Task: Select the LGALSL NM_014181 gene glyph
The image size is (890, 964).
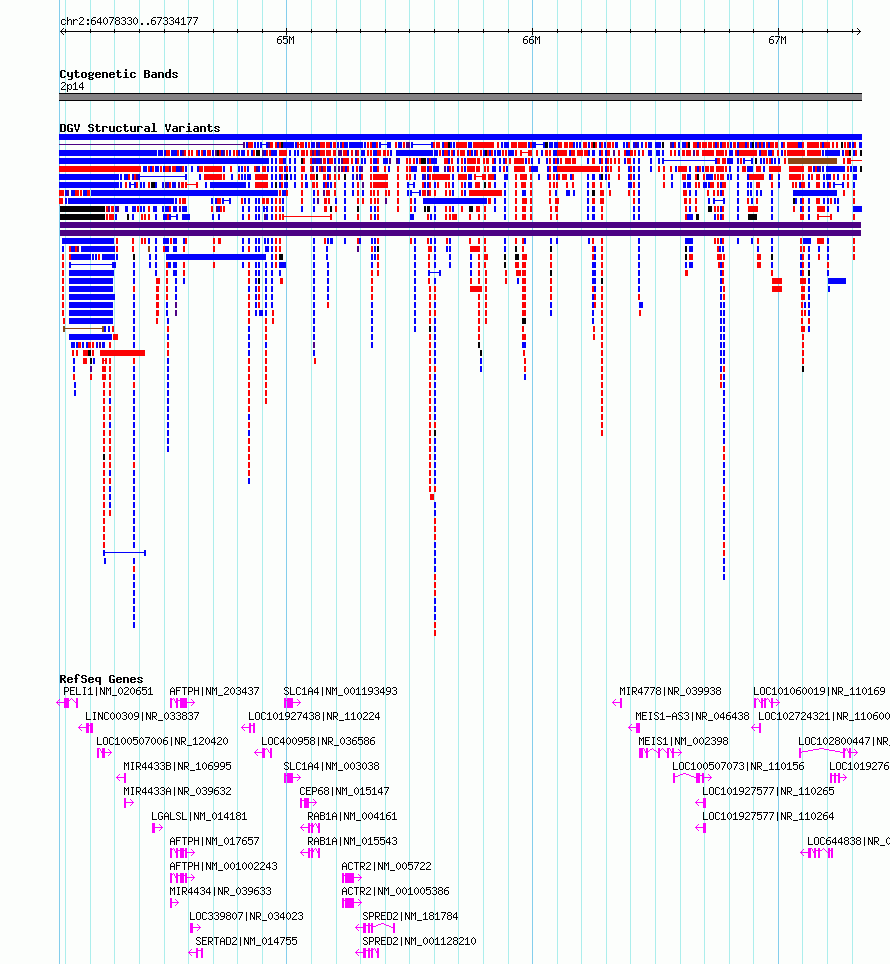Action: tap(157, 828)
